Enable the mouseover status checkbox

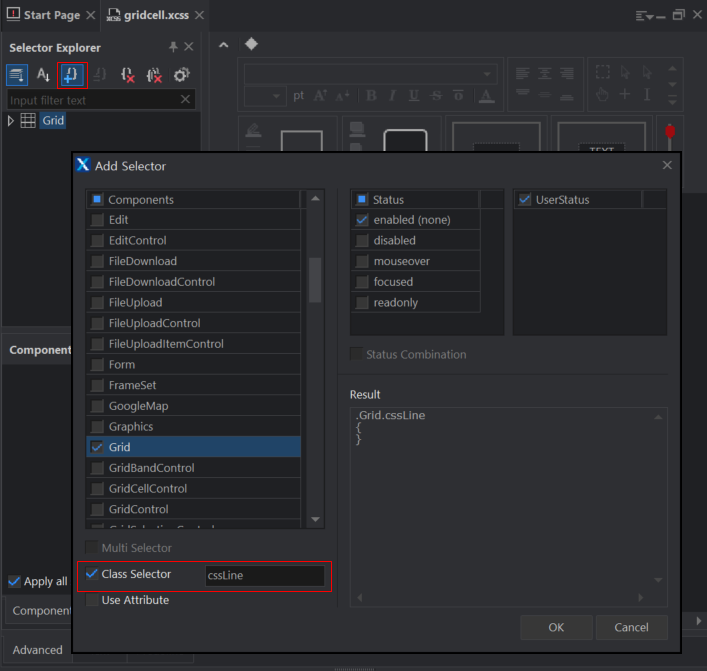tap(363, 261)
